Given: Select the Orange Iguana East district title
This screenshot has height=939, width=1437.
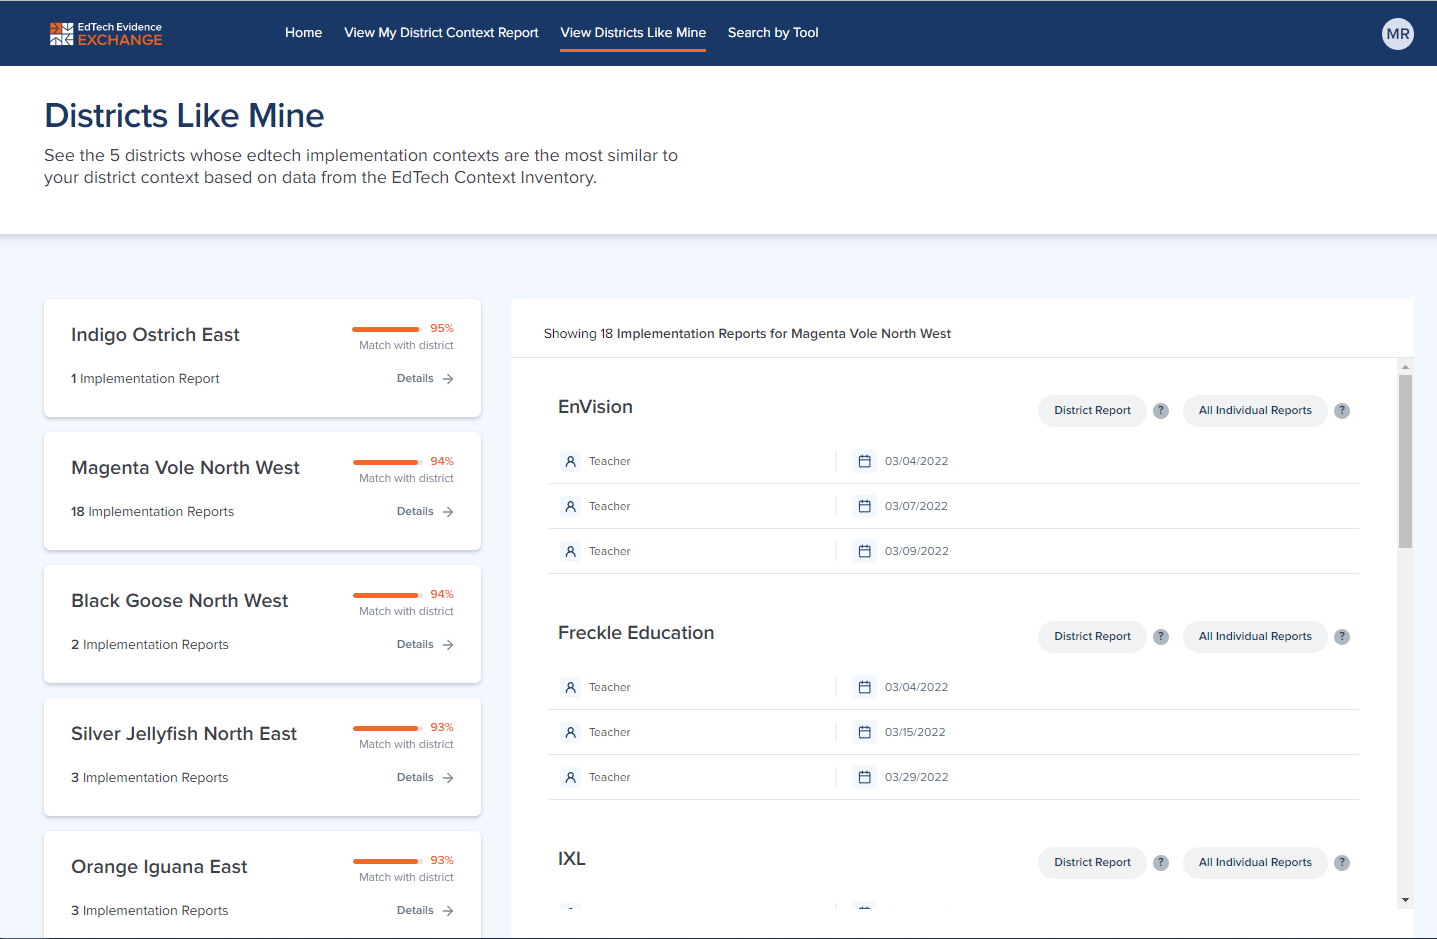Looking at the screenshot, I should (x=159, y=867).
